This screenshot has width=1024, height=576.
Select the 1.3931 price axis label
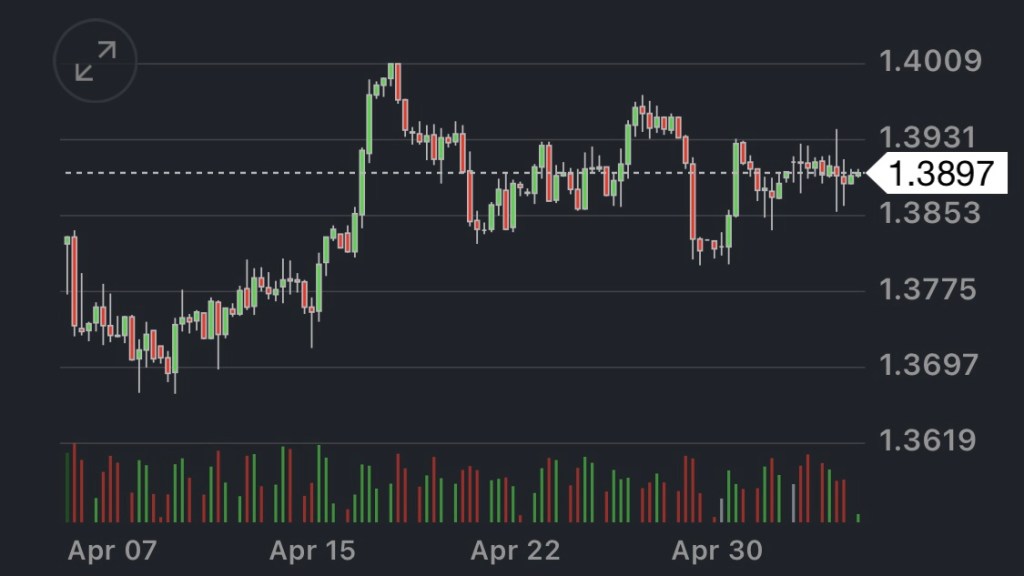(x=930, y=139)
